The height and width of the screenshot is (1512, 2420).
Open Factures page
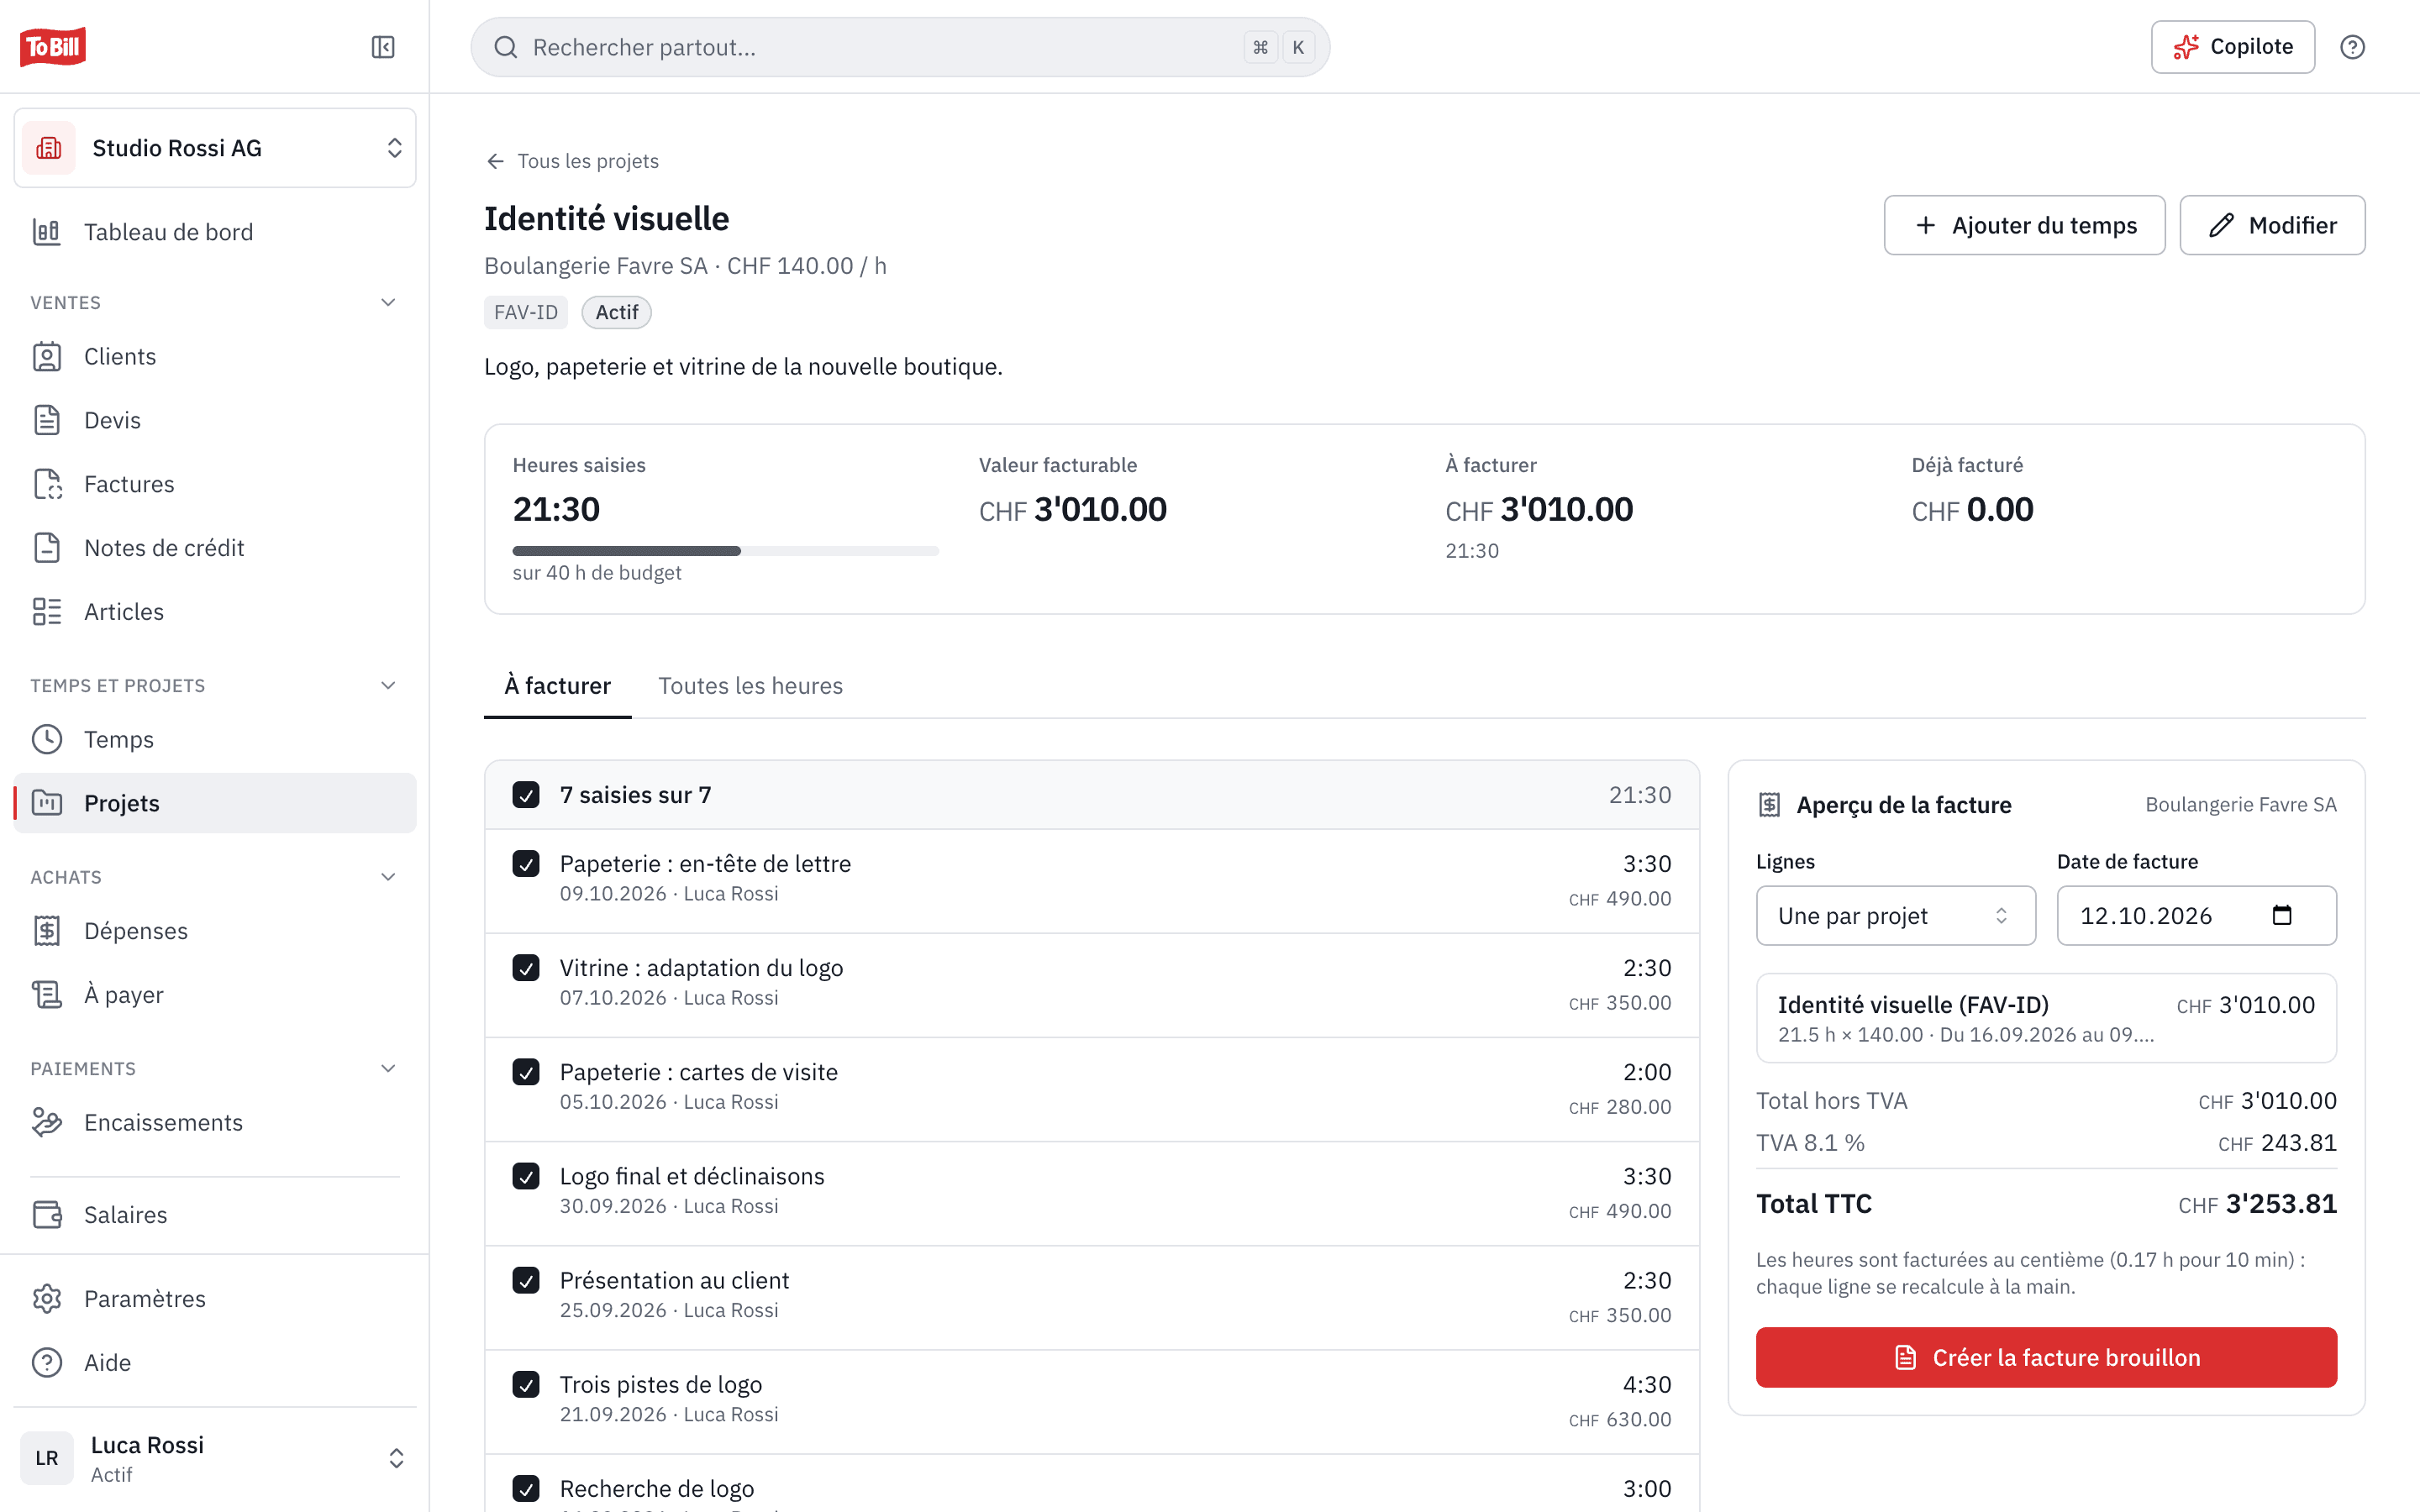tap(215, 484)
